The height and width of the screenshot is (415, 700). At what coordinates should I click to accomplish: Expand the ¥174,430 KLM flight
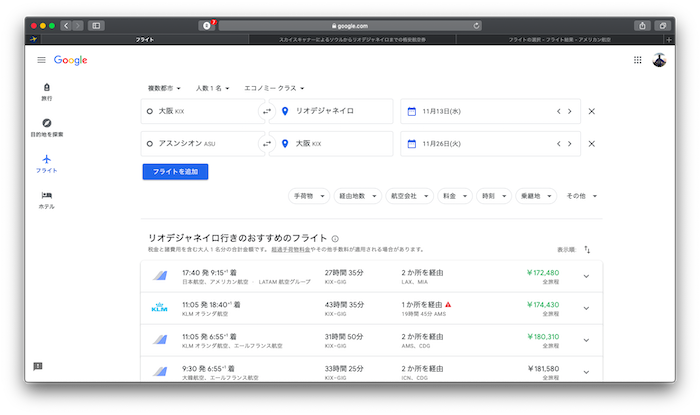tap(586, 308)
